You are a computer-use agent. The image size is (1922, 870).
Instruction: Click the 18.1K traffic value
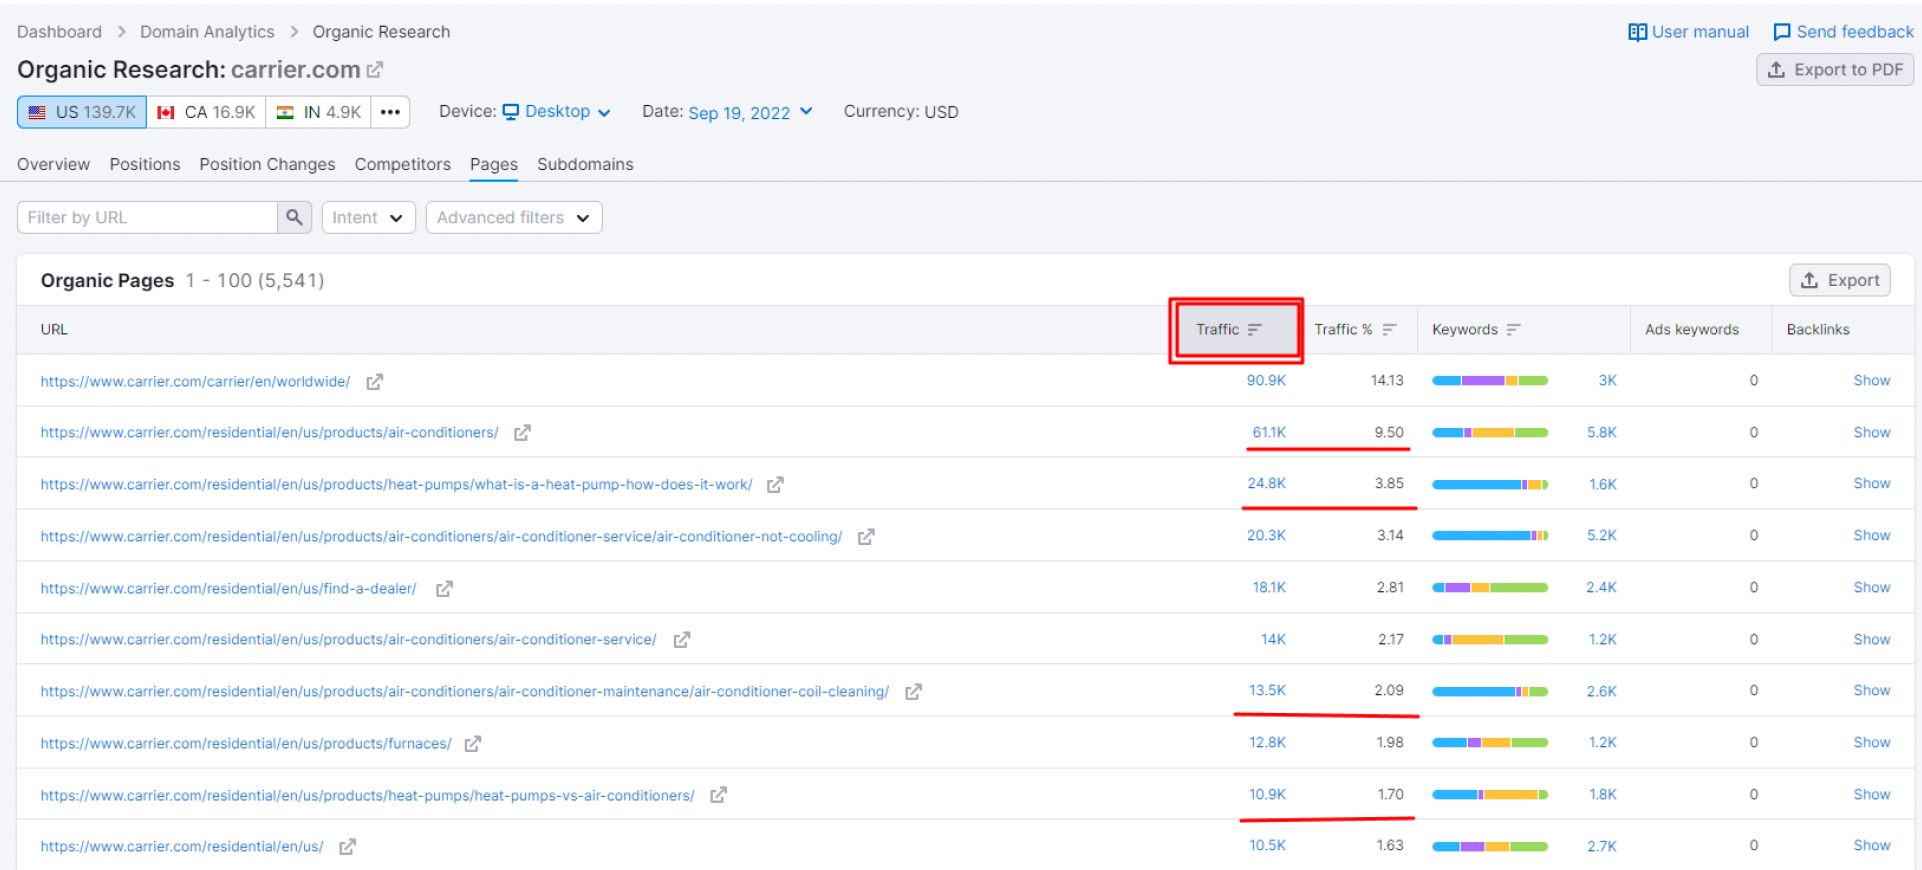tap(1269, 588)
